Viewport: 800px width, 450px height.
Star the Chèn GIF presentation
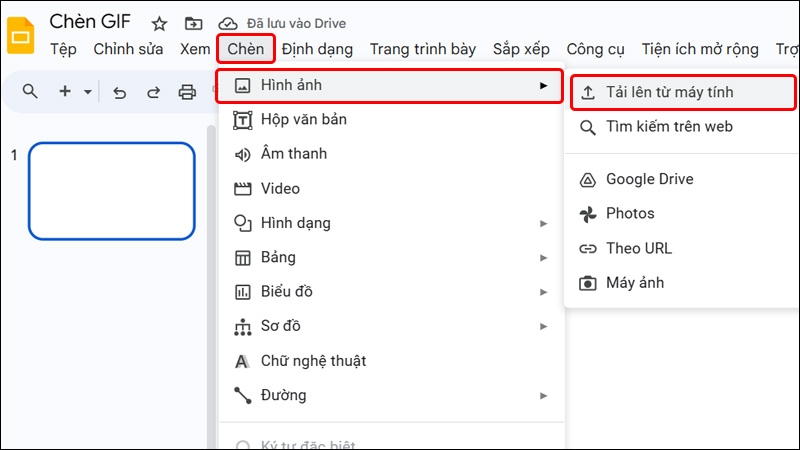pyautogui.click(x=159, y=23)
